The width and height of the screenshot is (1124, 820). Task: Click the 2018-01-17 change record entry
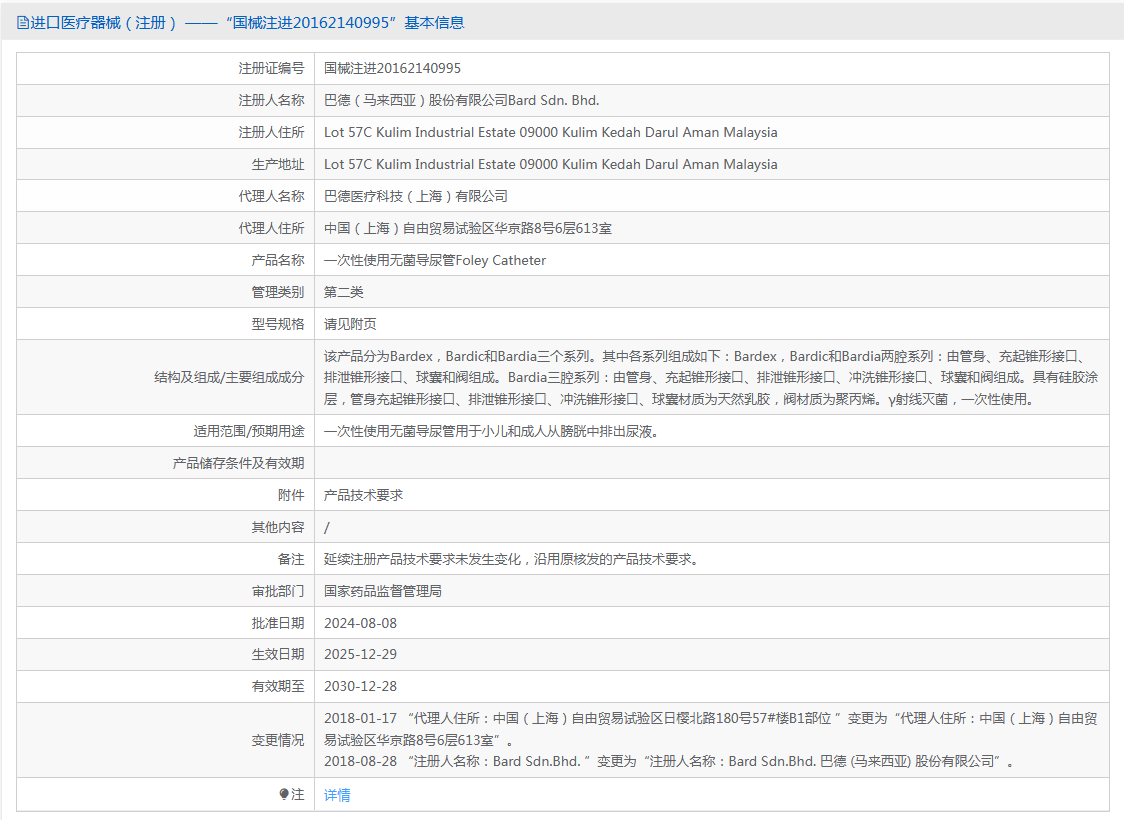pos(710,729)
